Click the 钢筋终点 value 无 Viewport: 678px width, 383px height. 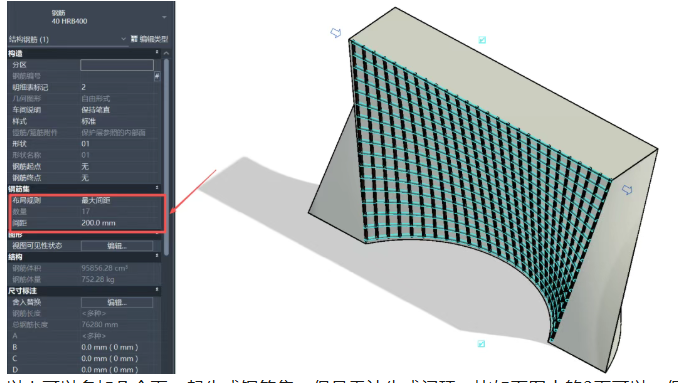tap(85, 178)
